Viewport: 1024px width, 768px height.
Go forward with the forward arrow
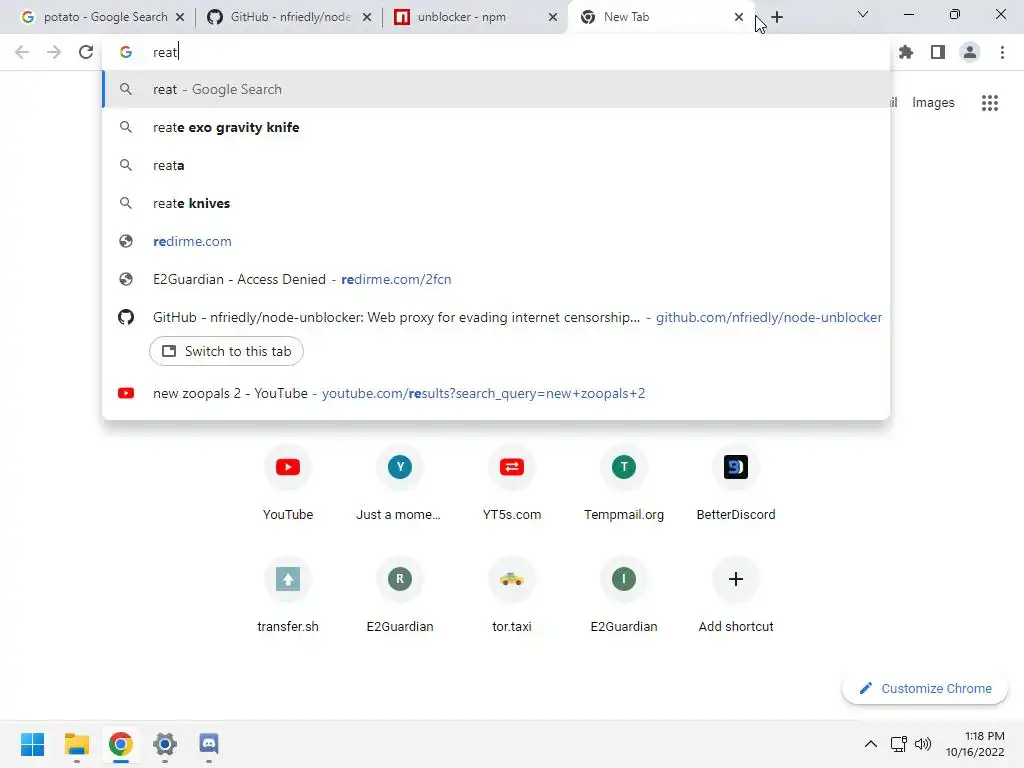[x=54, y=52]
